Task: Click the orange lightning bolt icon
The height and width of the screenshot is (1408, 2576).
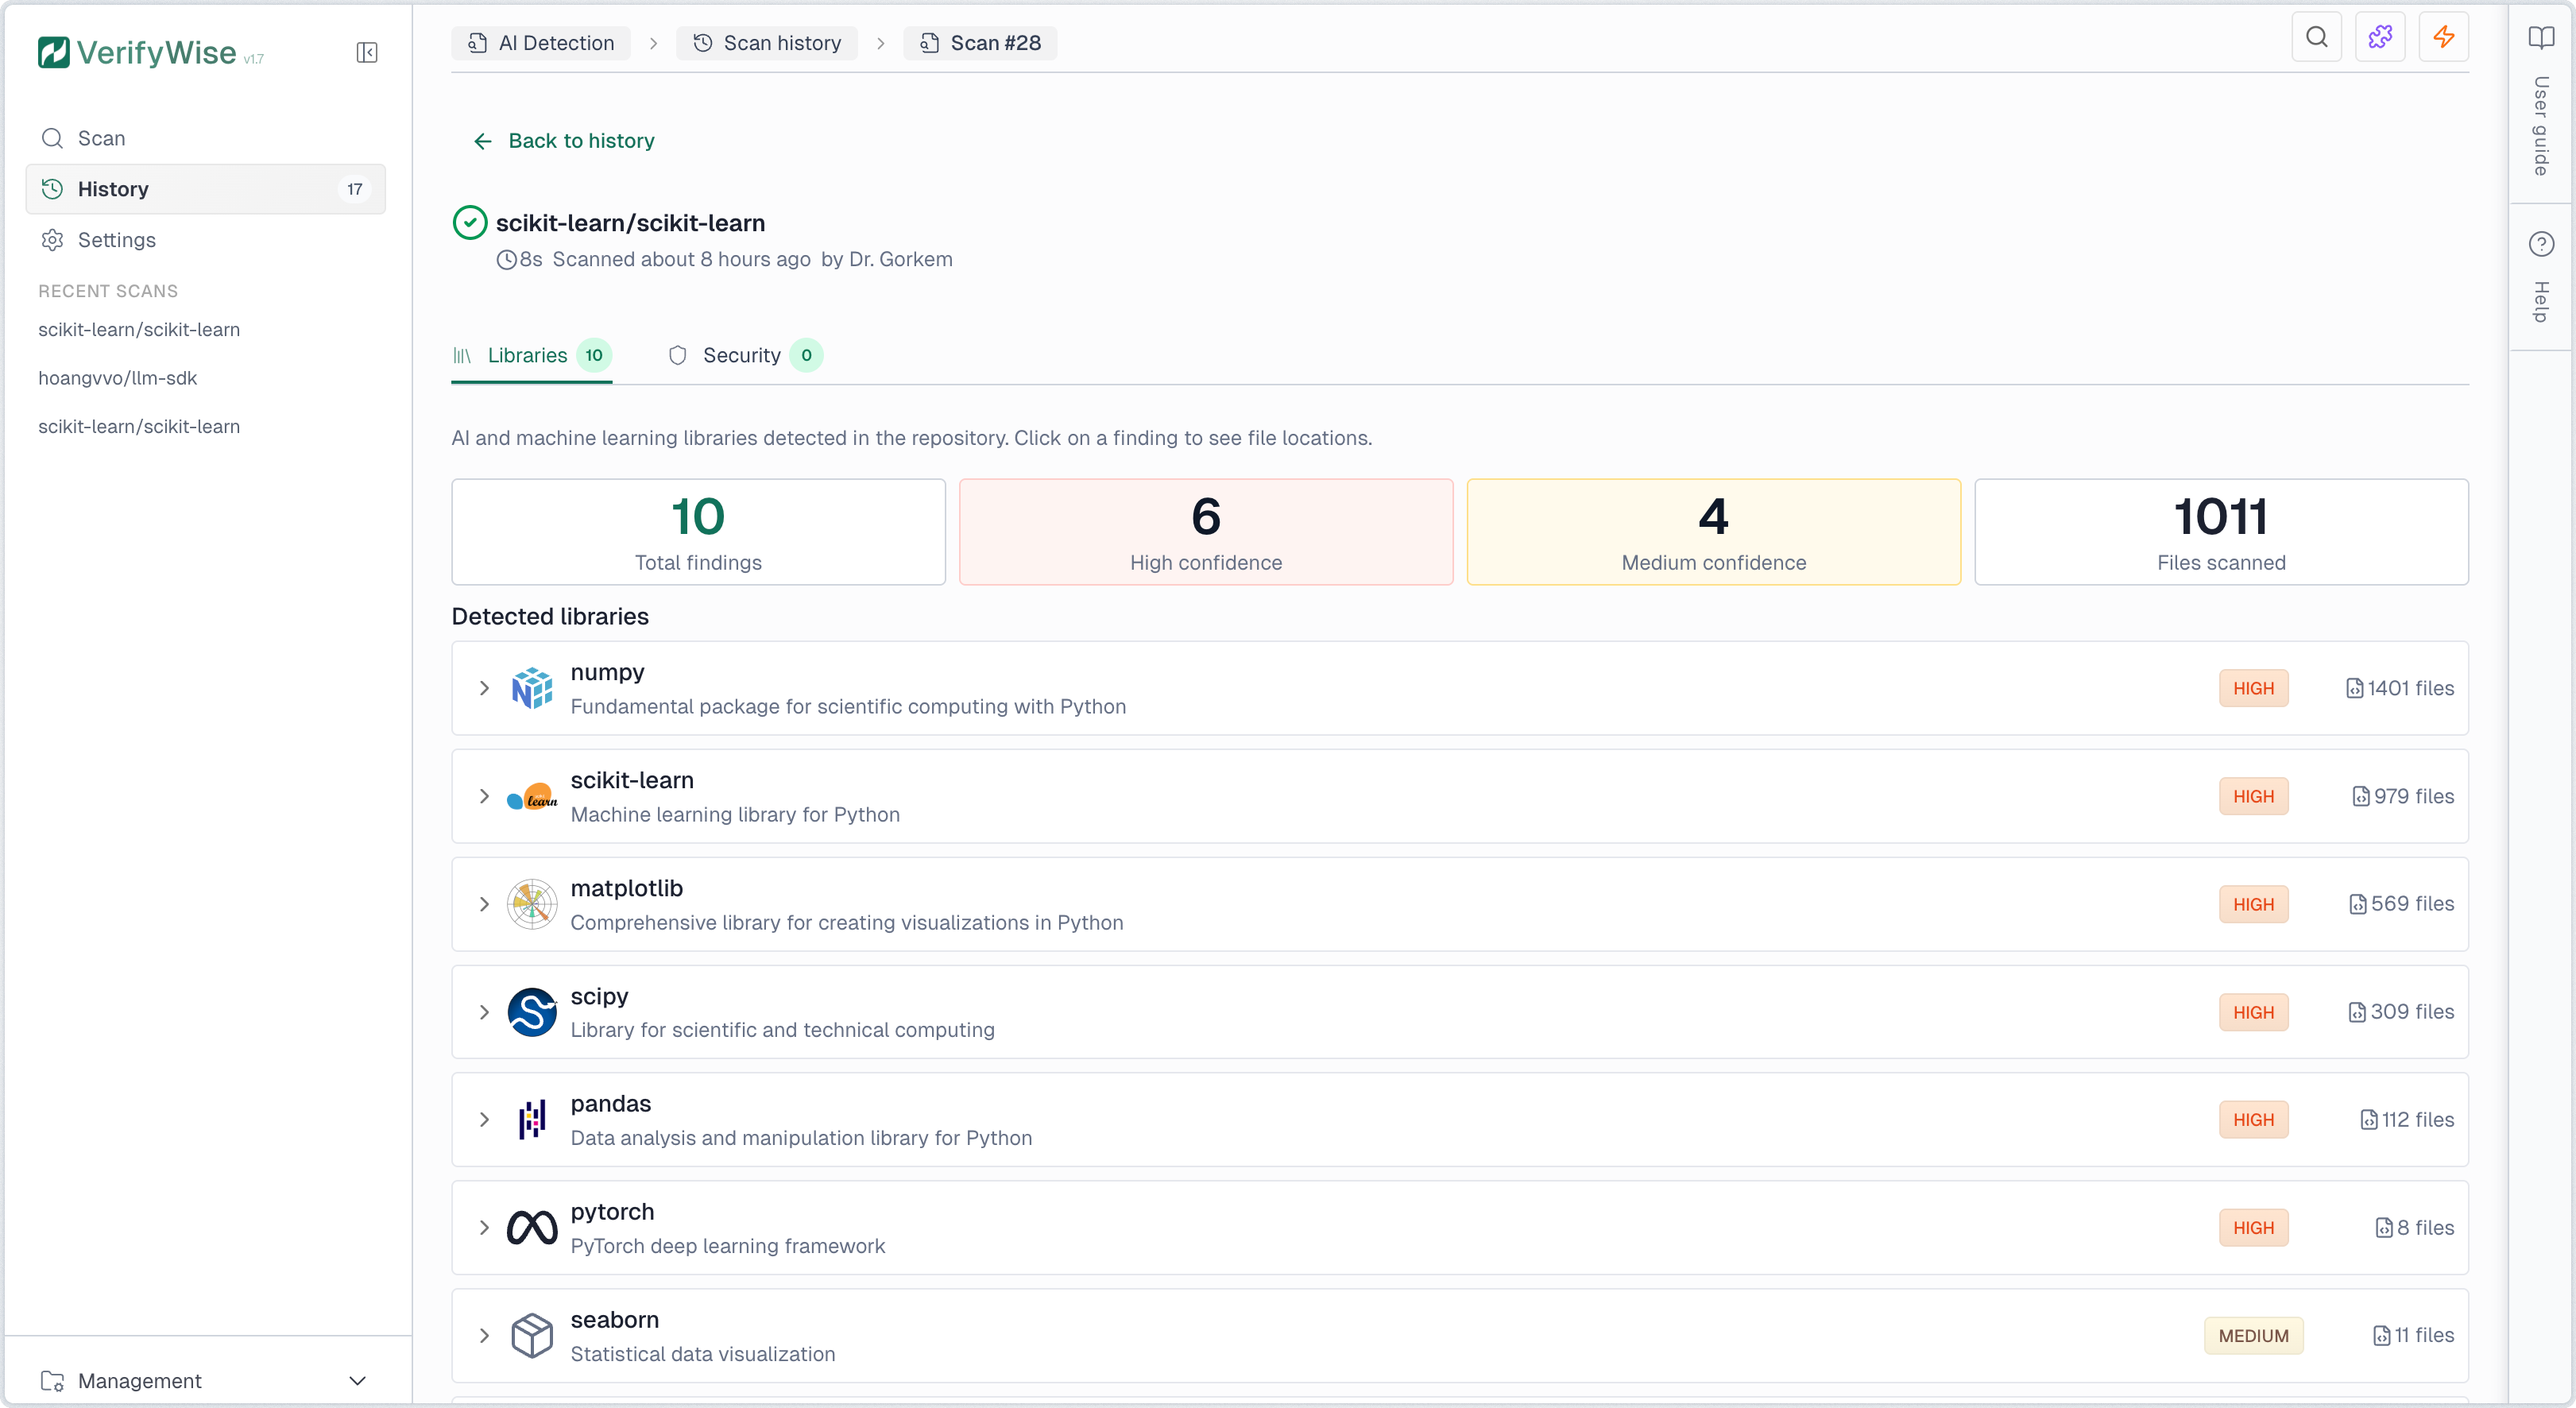Action: tap(2444, 37)
